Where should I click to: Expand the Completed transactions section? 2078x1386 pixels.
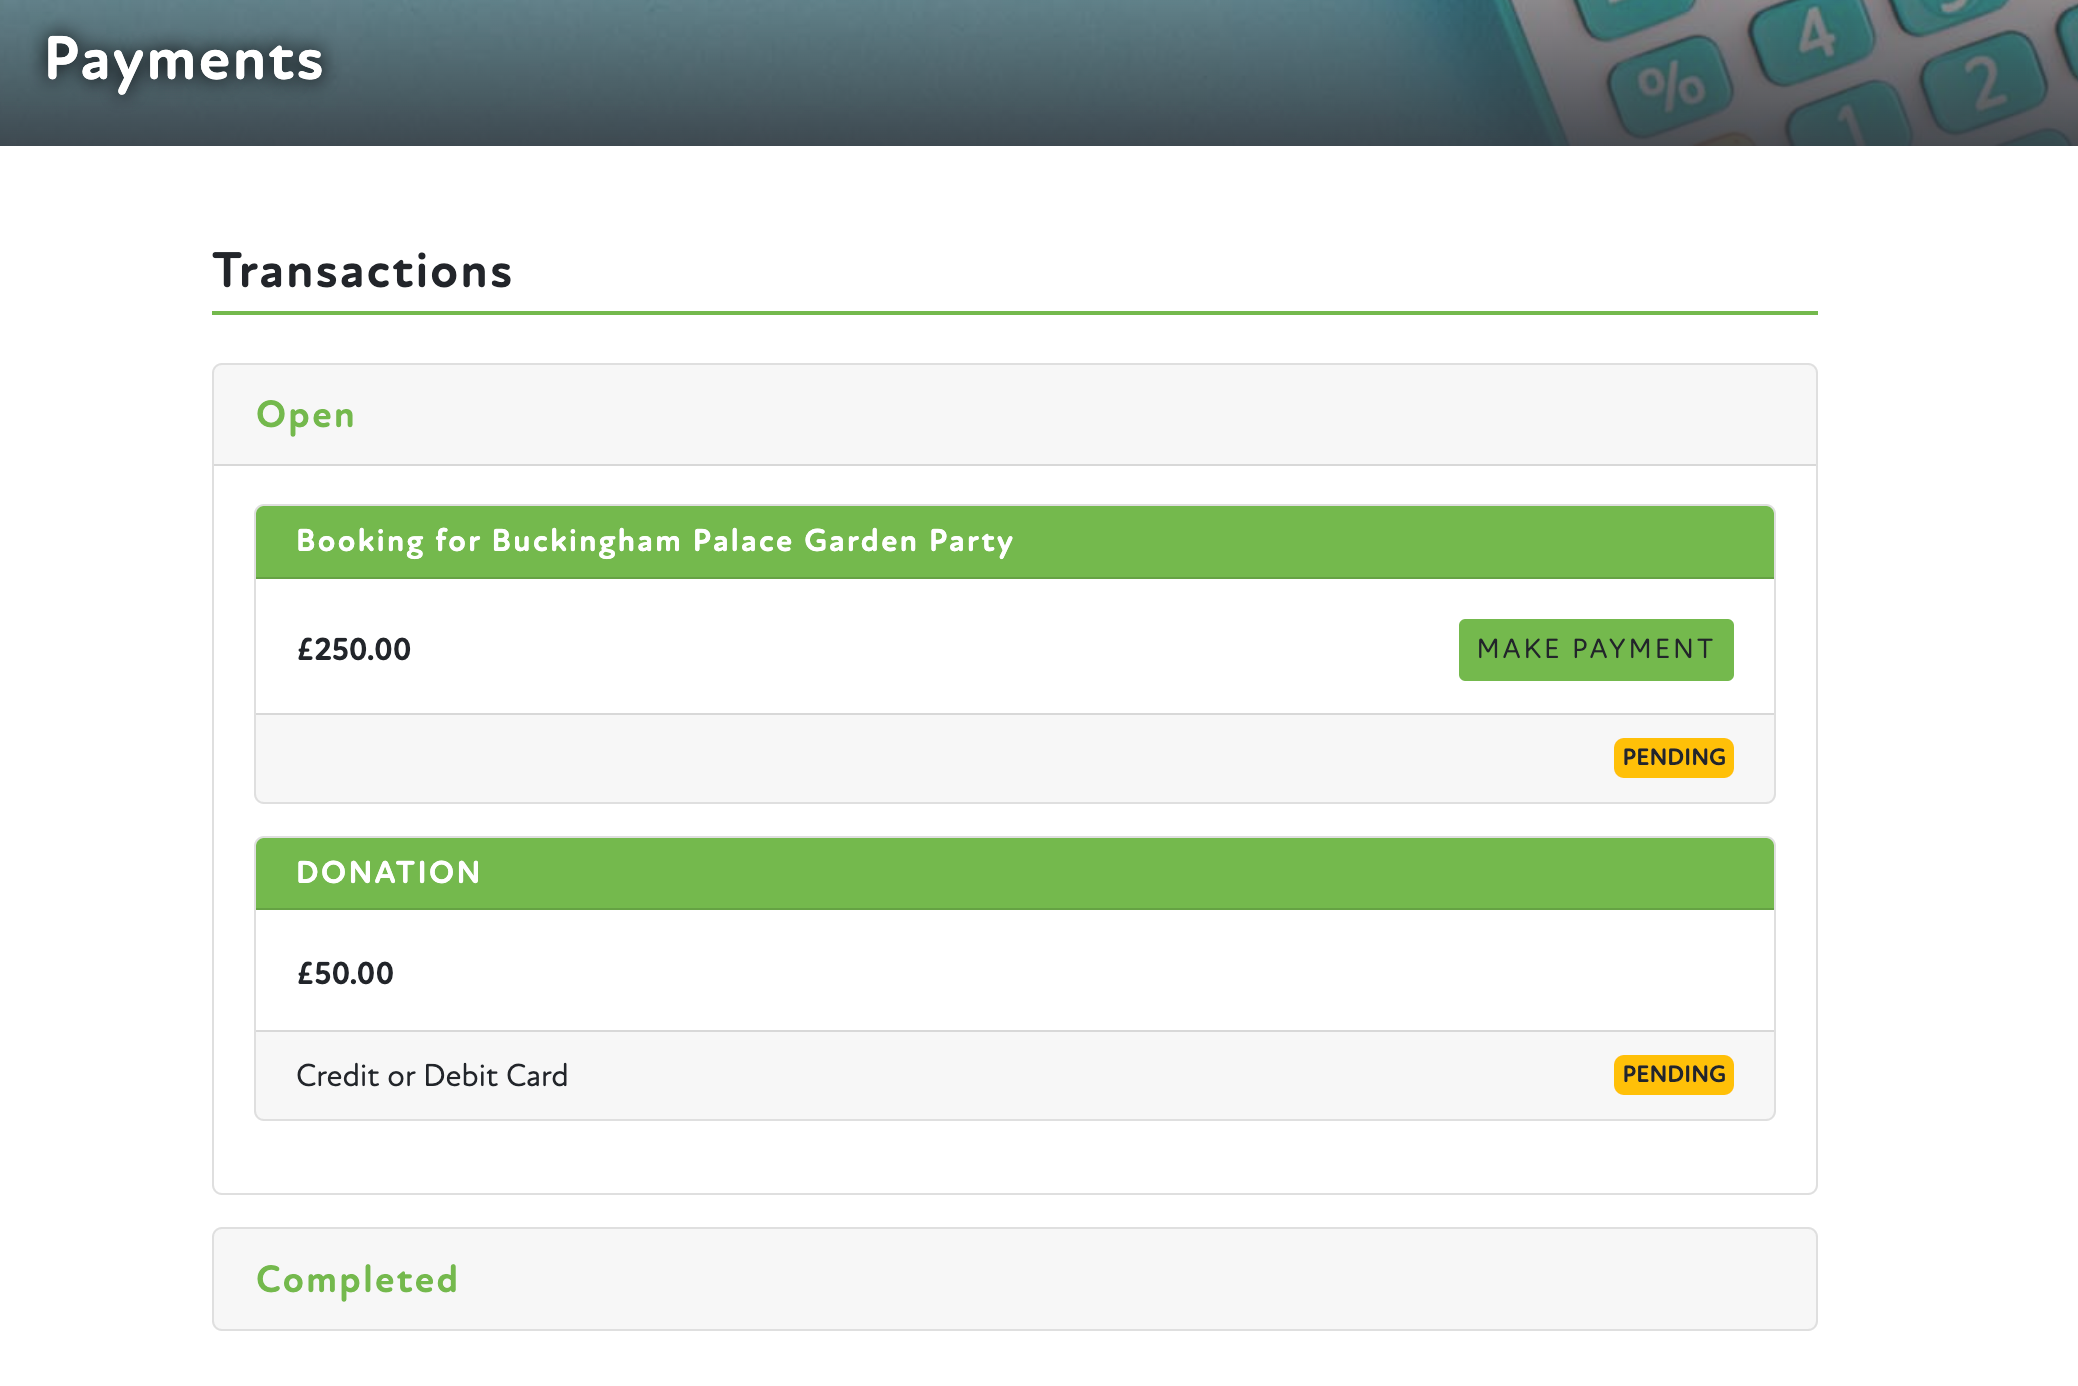pos(357,1279)
